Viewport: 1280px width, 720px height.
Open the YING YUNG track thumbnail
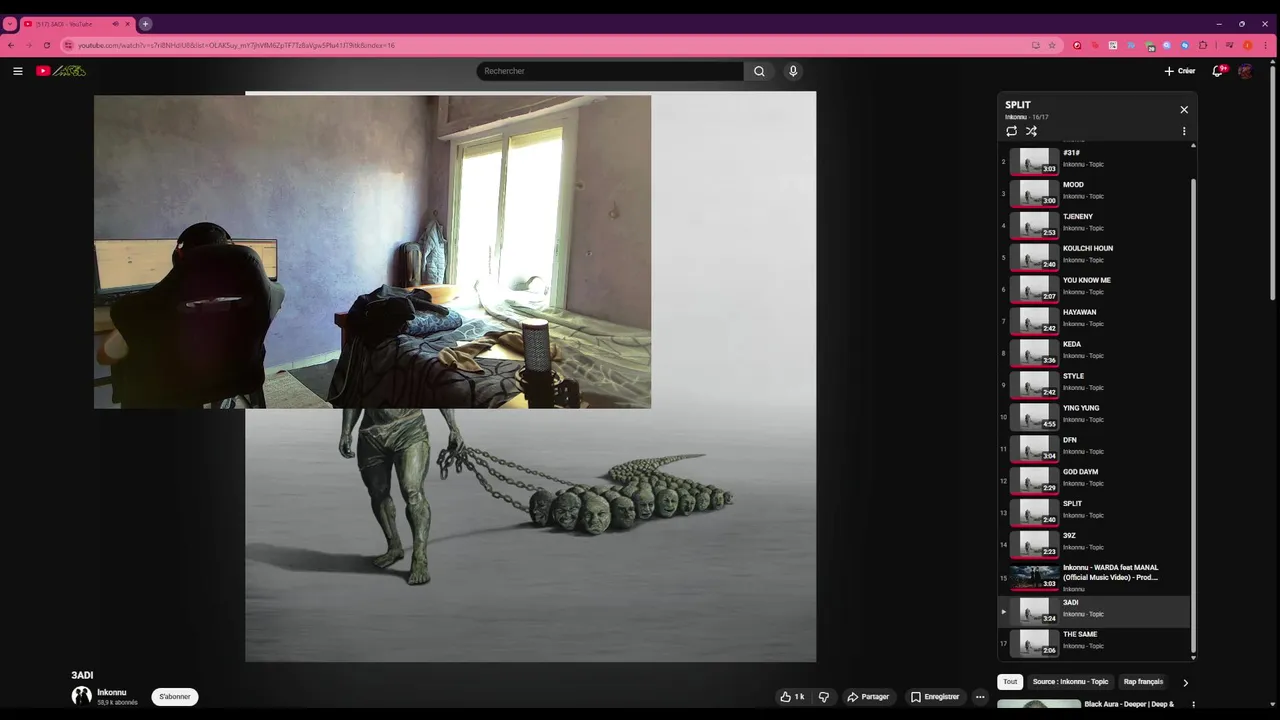tap(1033, 416)
